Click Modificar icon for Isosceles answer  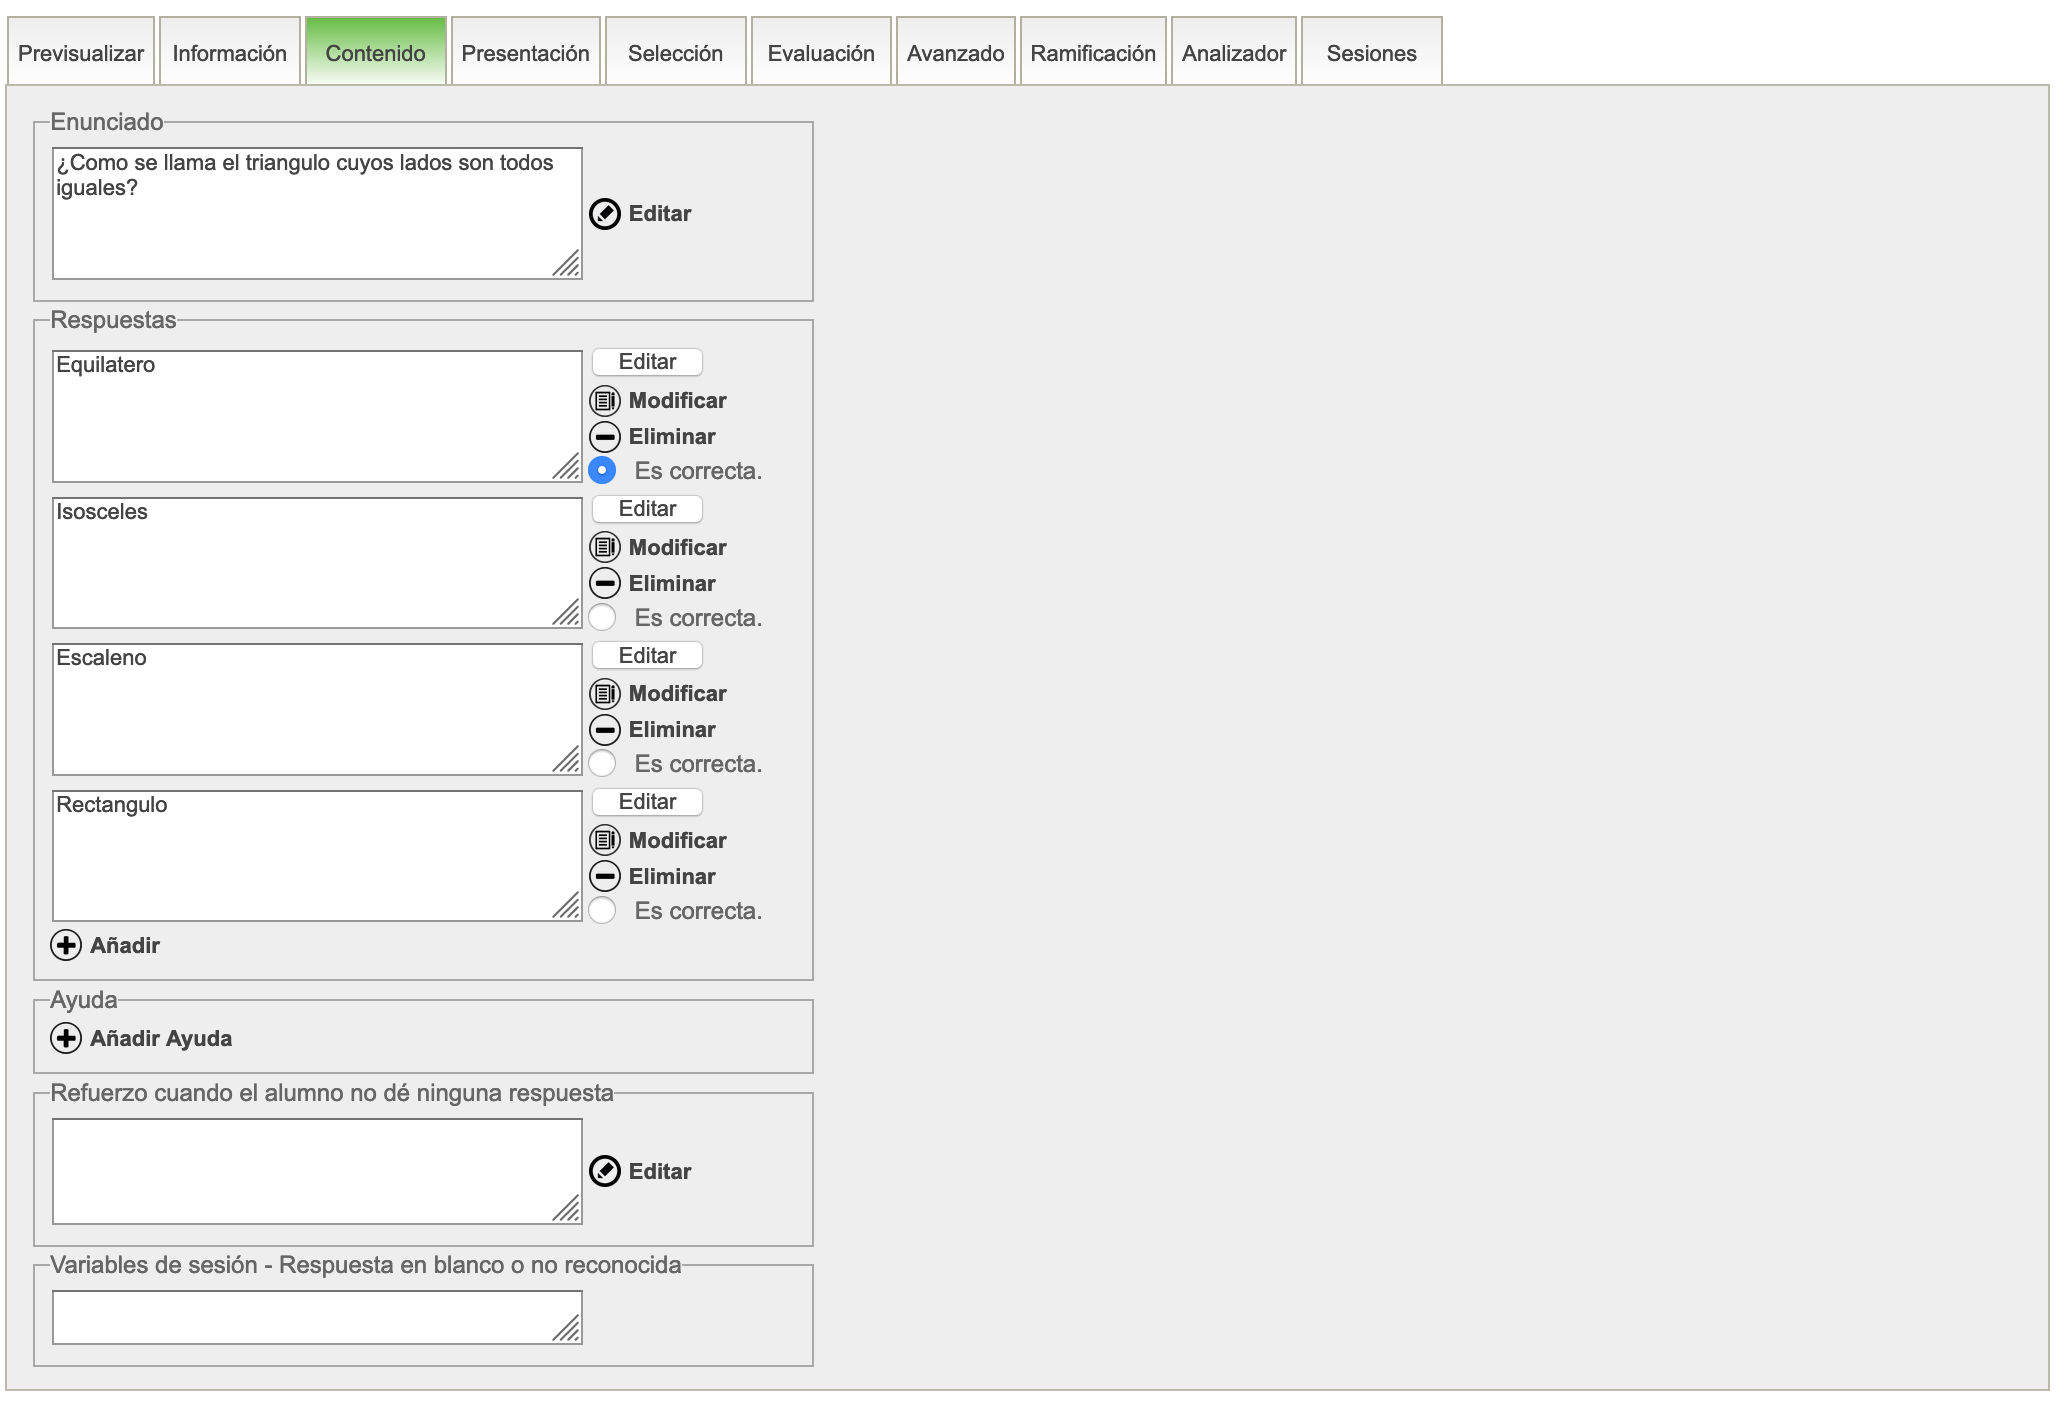(604, 548)
